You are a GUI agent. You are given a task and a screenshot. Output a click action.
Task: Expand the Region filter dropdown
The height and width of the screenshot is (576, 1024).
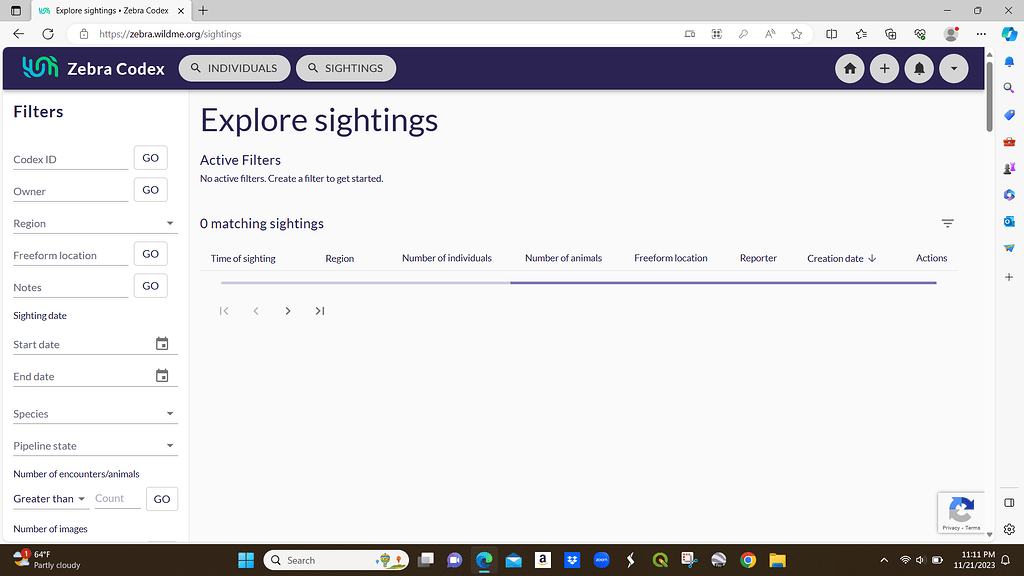(95, 223)
